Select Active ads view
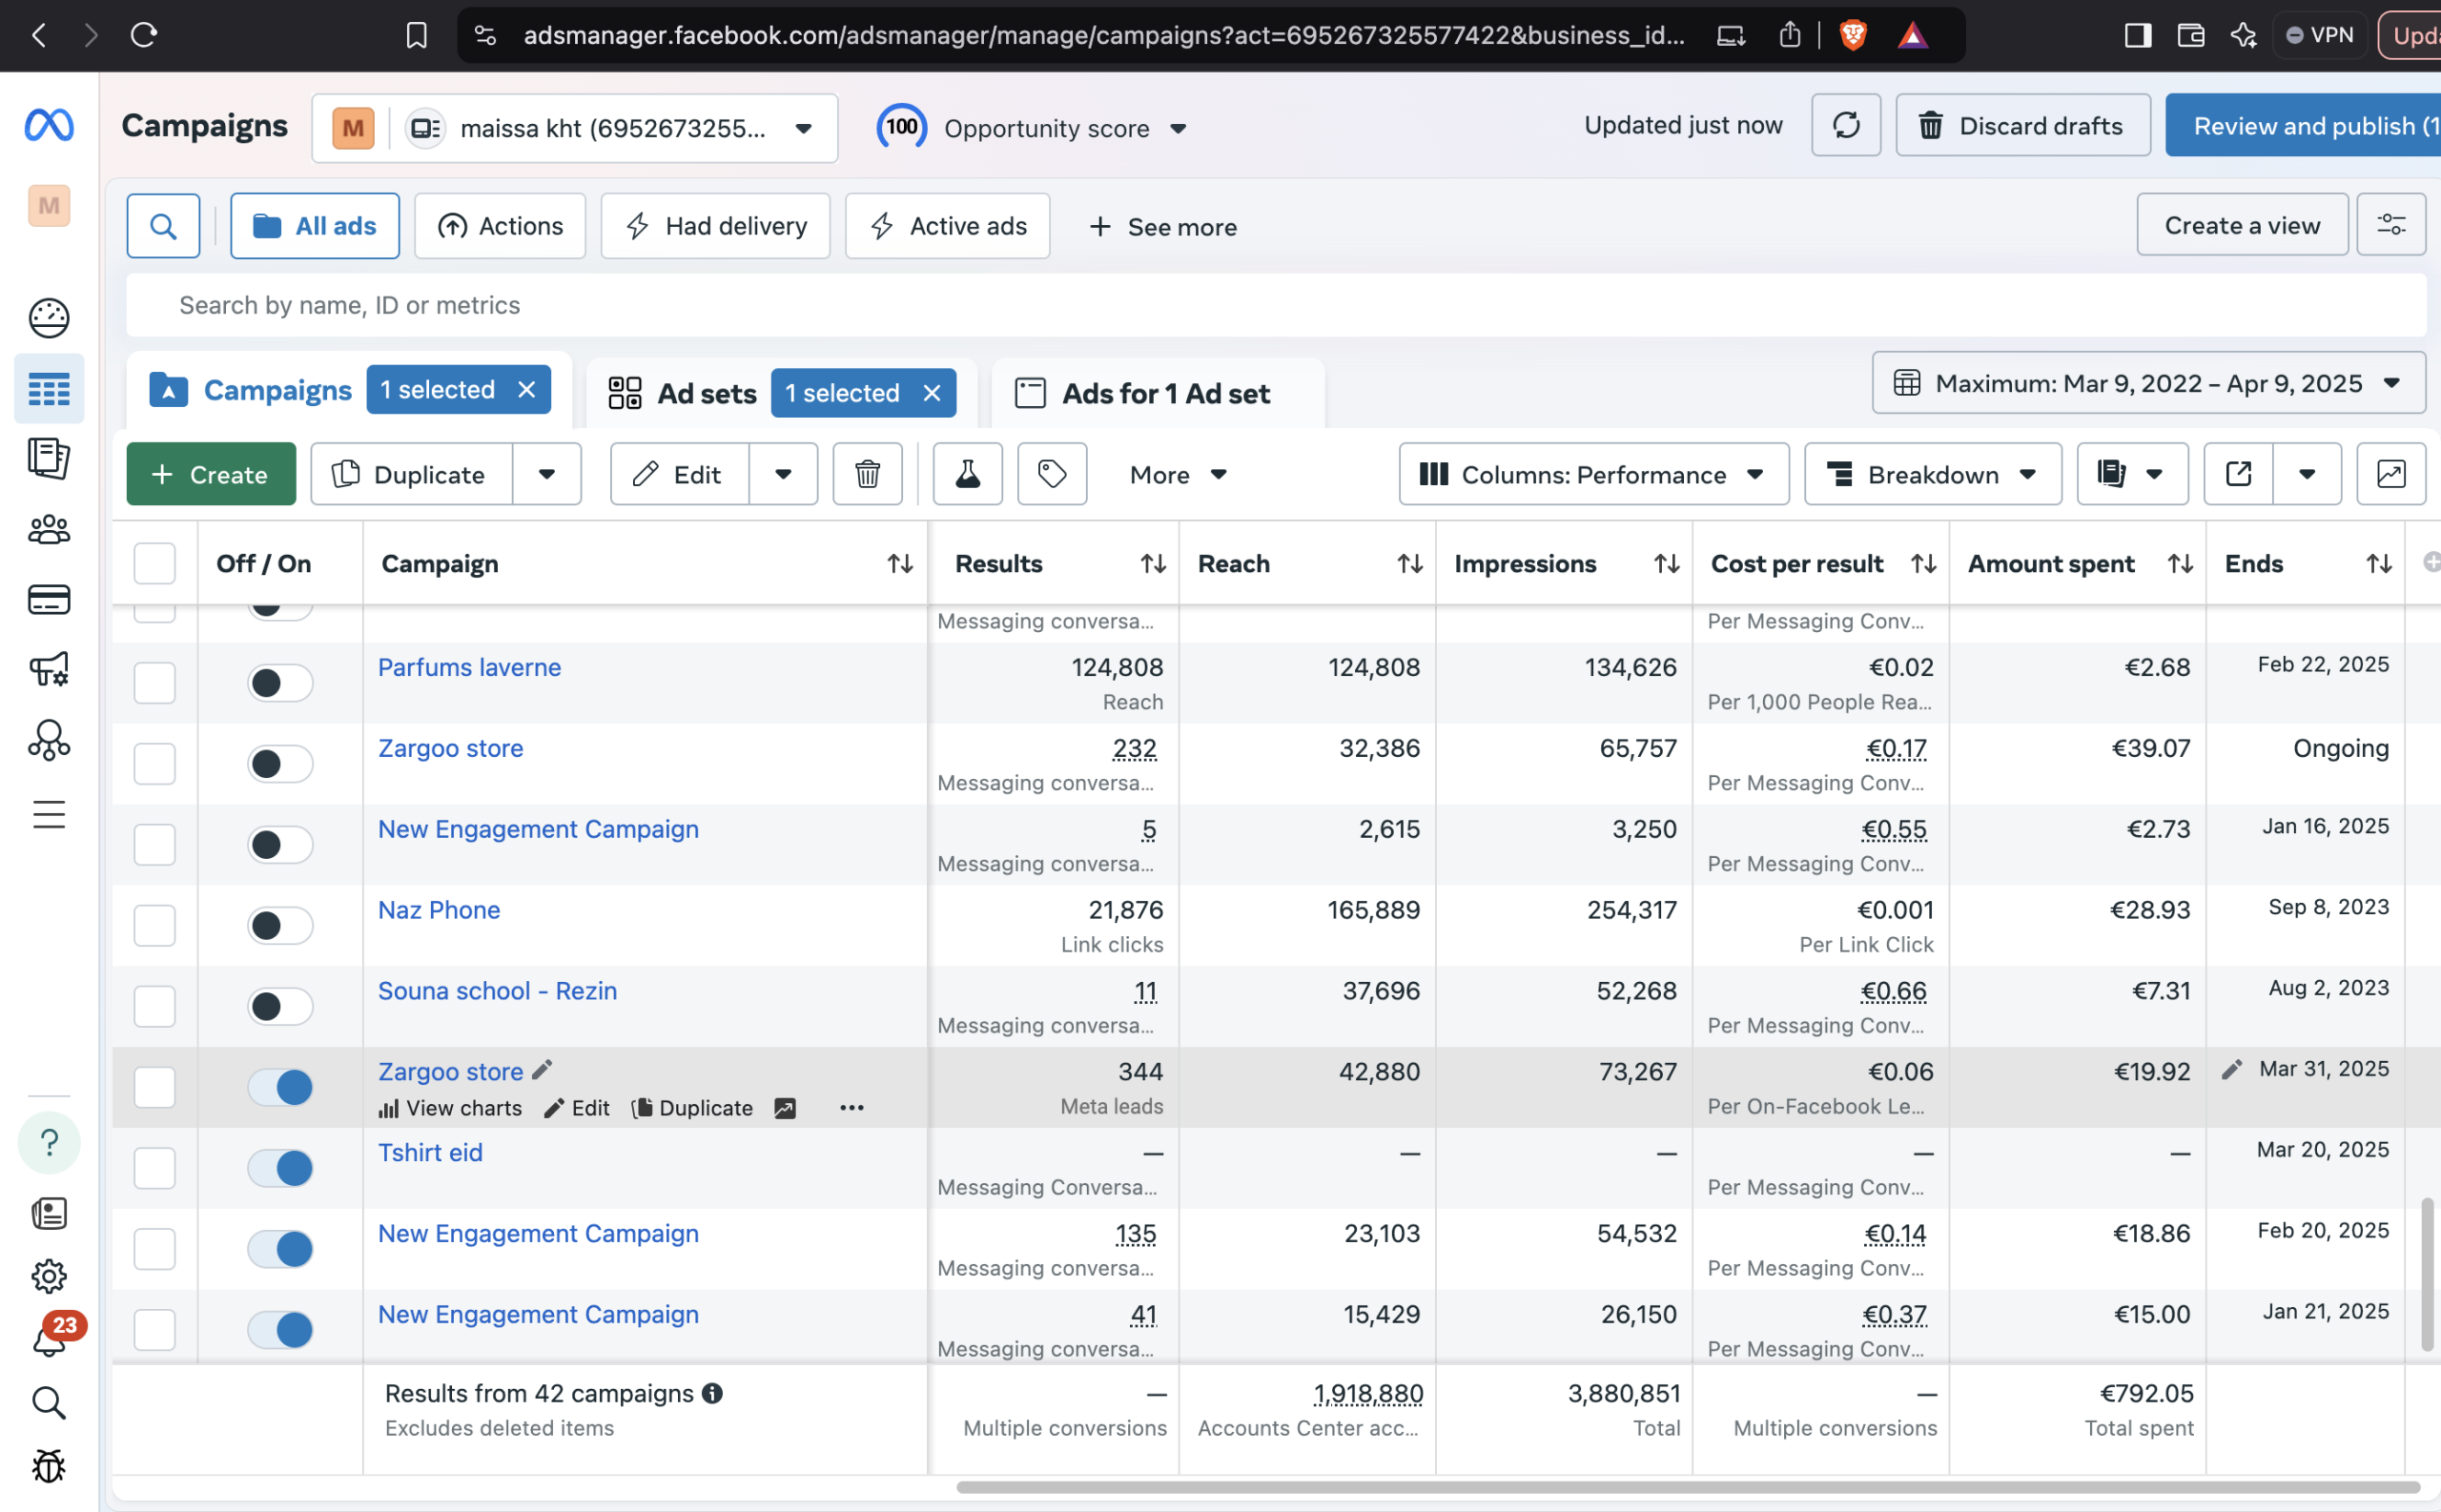The height and width of the screenshot is (1512, 2441). (948, 226)
